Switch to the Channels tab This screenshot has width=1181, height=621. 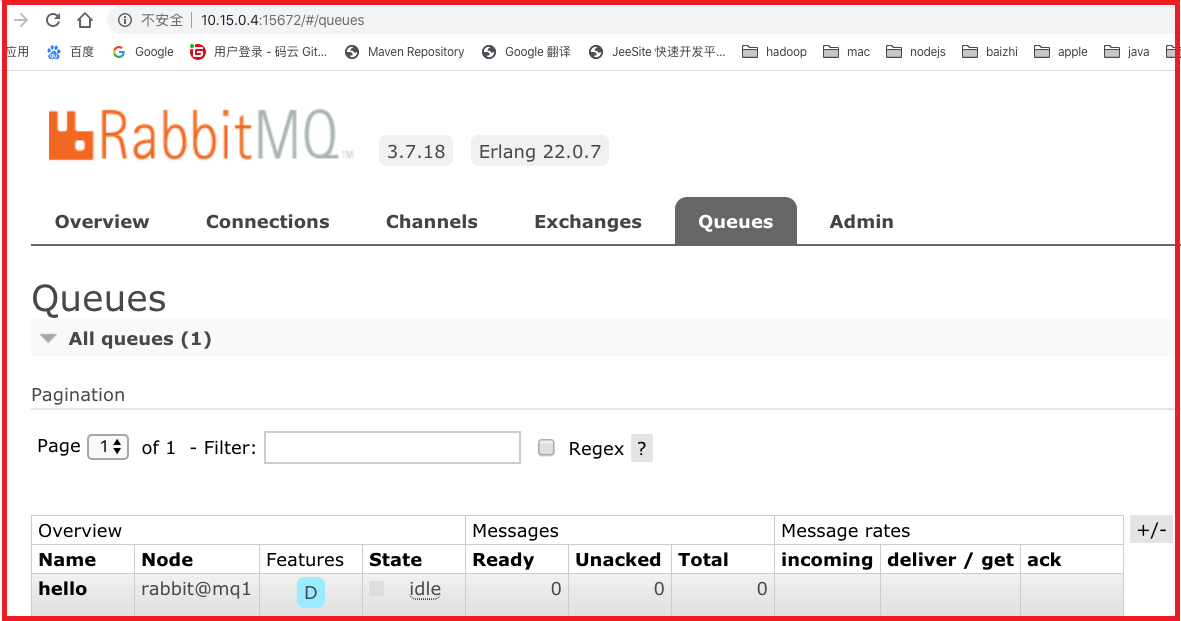[x=432, y=222]
